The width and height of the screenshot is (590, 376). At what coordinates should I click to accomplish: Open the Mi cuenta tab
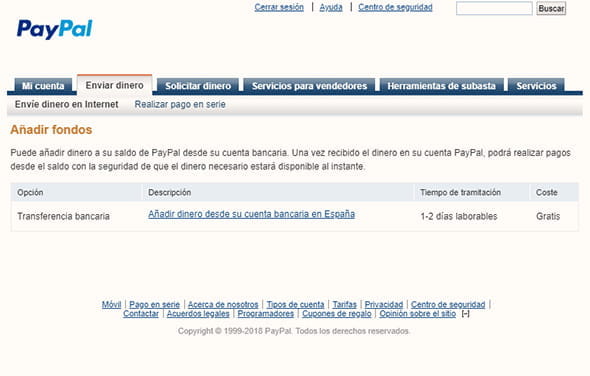(x=43, y=86)
